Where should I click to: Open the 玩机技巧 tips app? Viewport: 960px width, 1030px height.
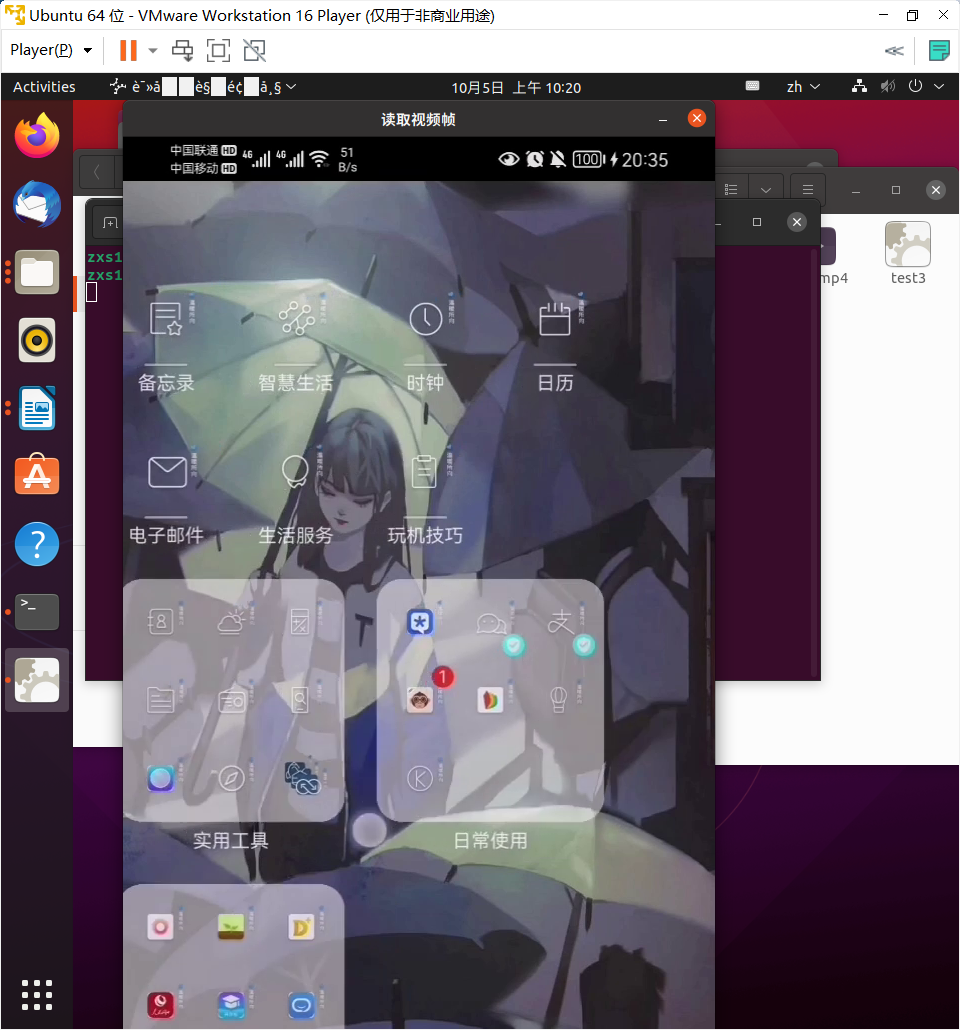(x=425, y=472)
